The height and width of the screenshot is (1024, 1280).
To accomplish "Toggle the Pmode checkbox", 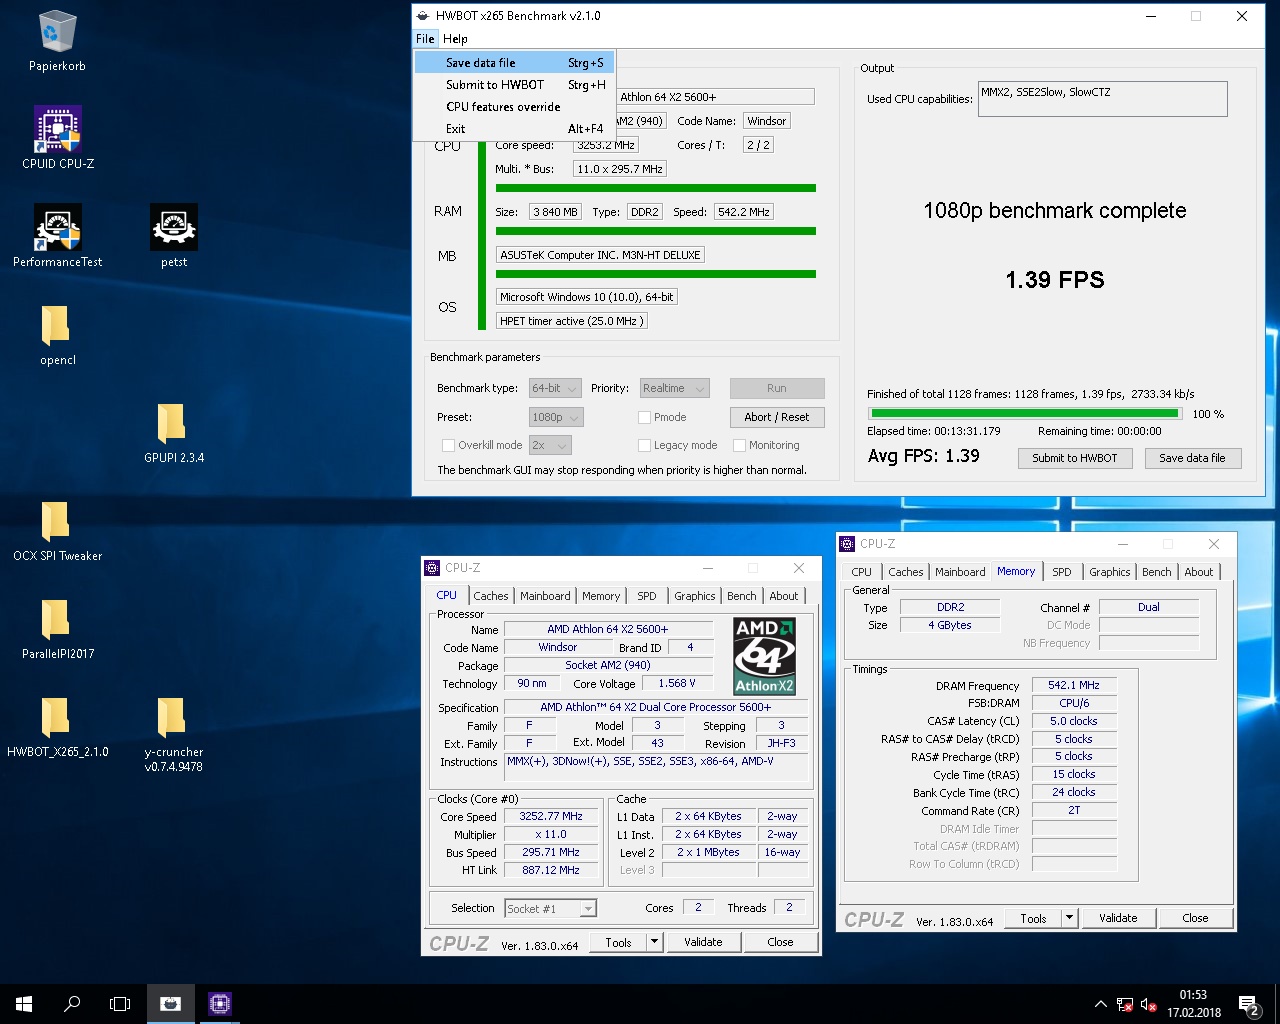I will pyautogui.click(x=644, y=417).
